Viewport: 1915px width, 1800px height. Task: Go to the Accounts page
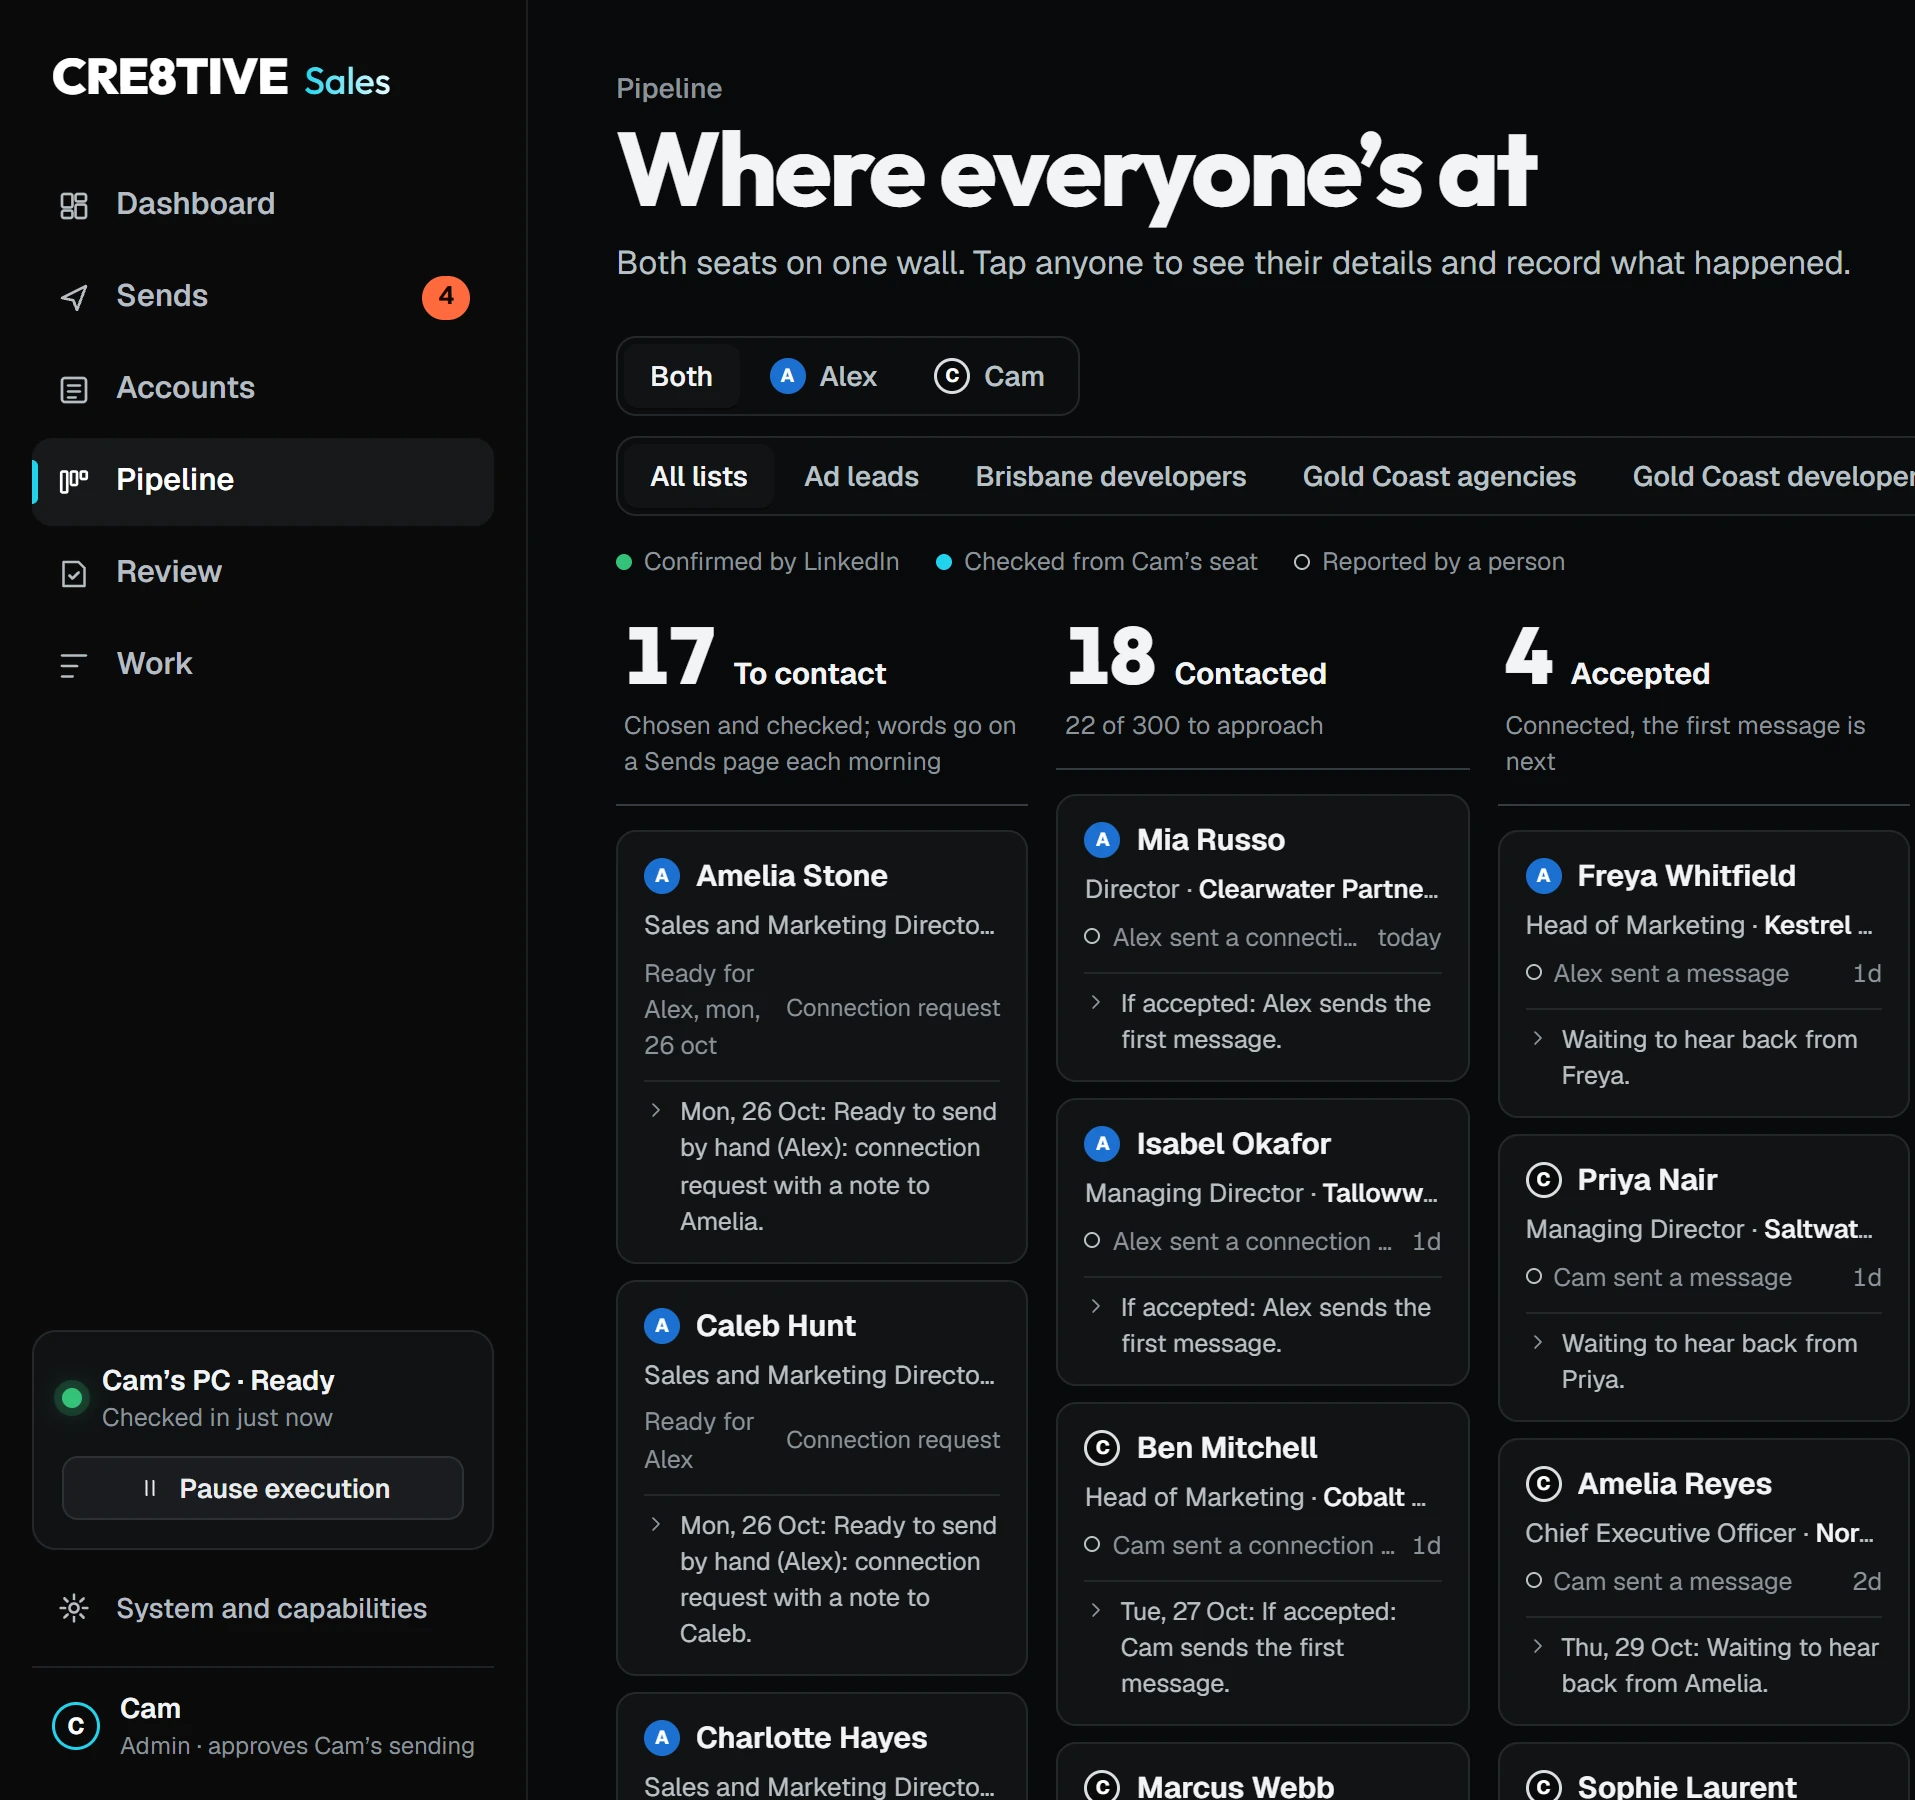tap(263, 389)
